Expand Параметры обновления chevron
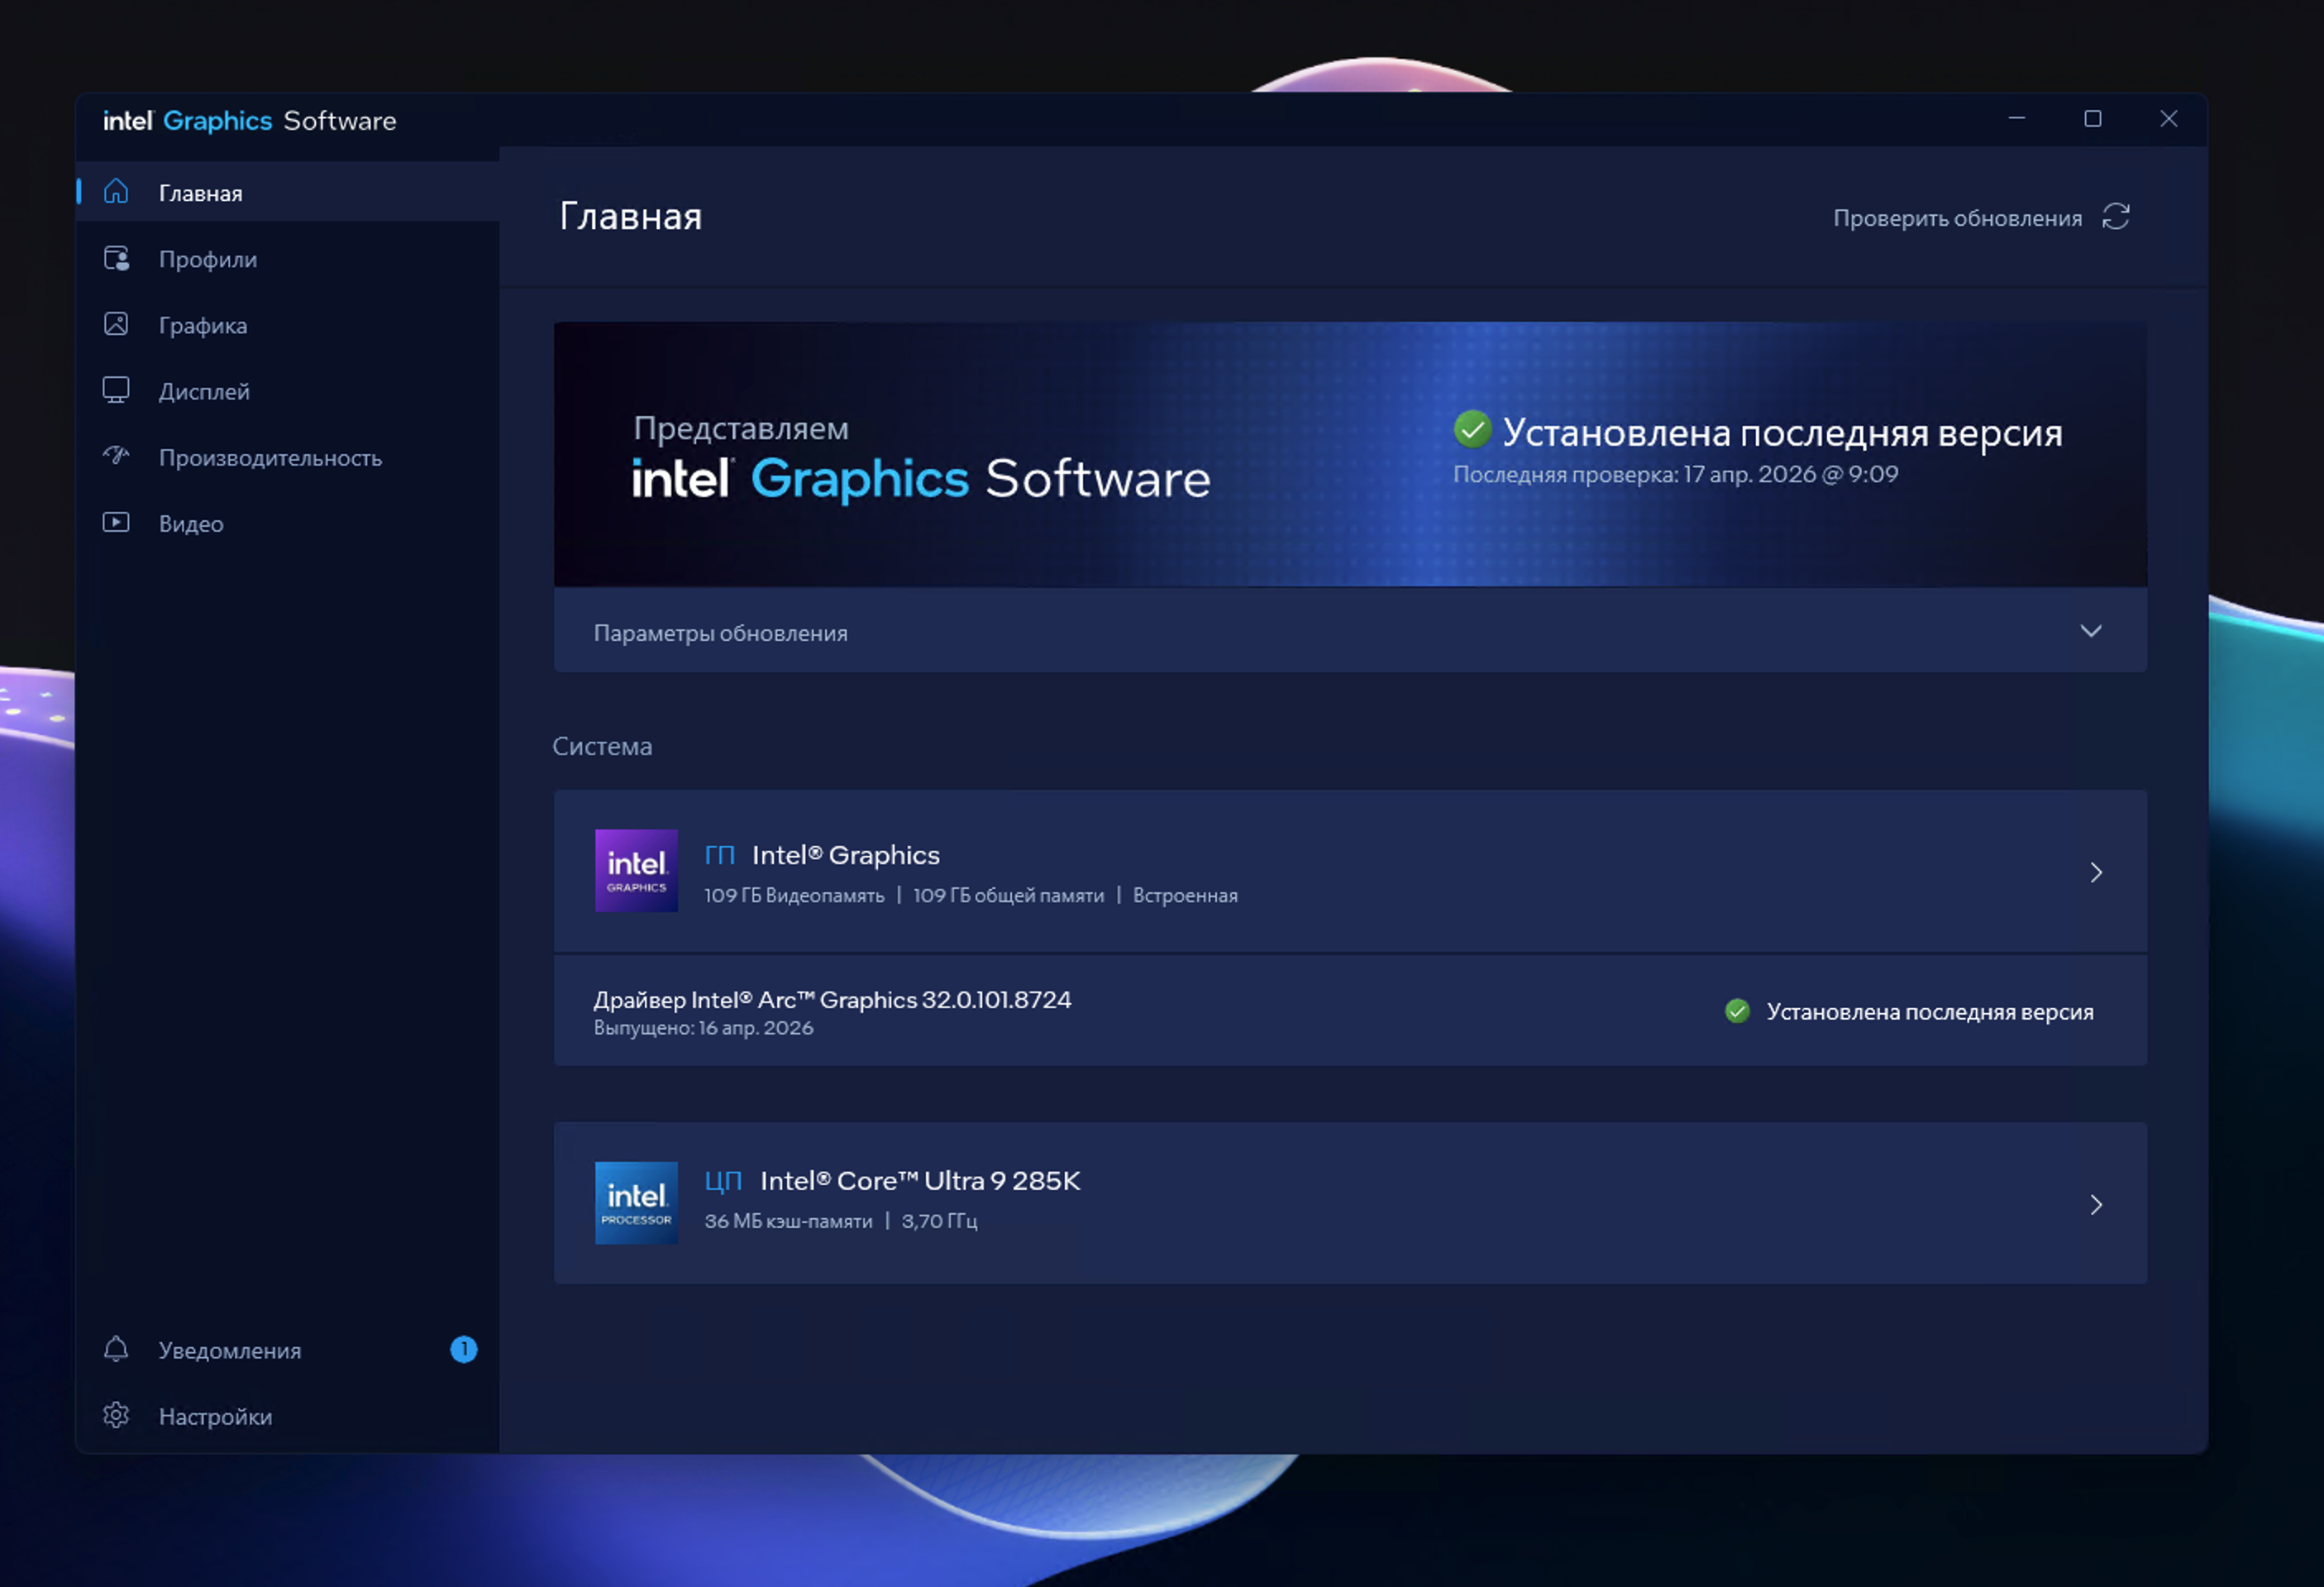 tap(2090, 631)
